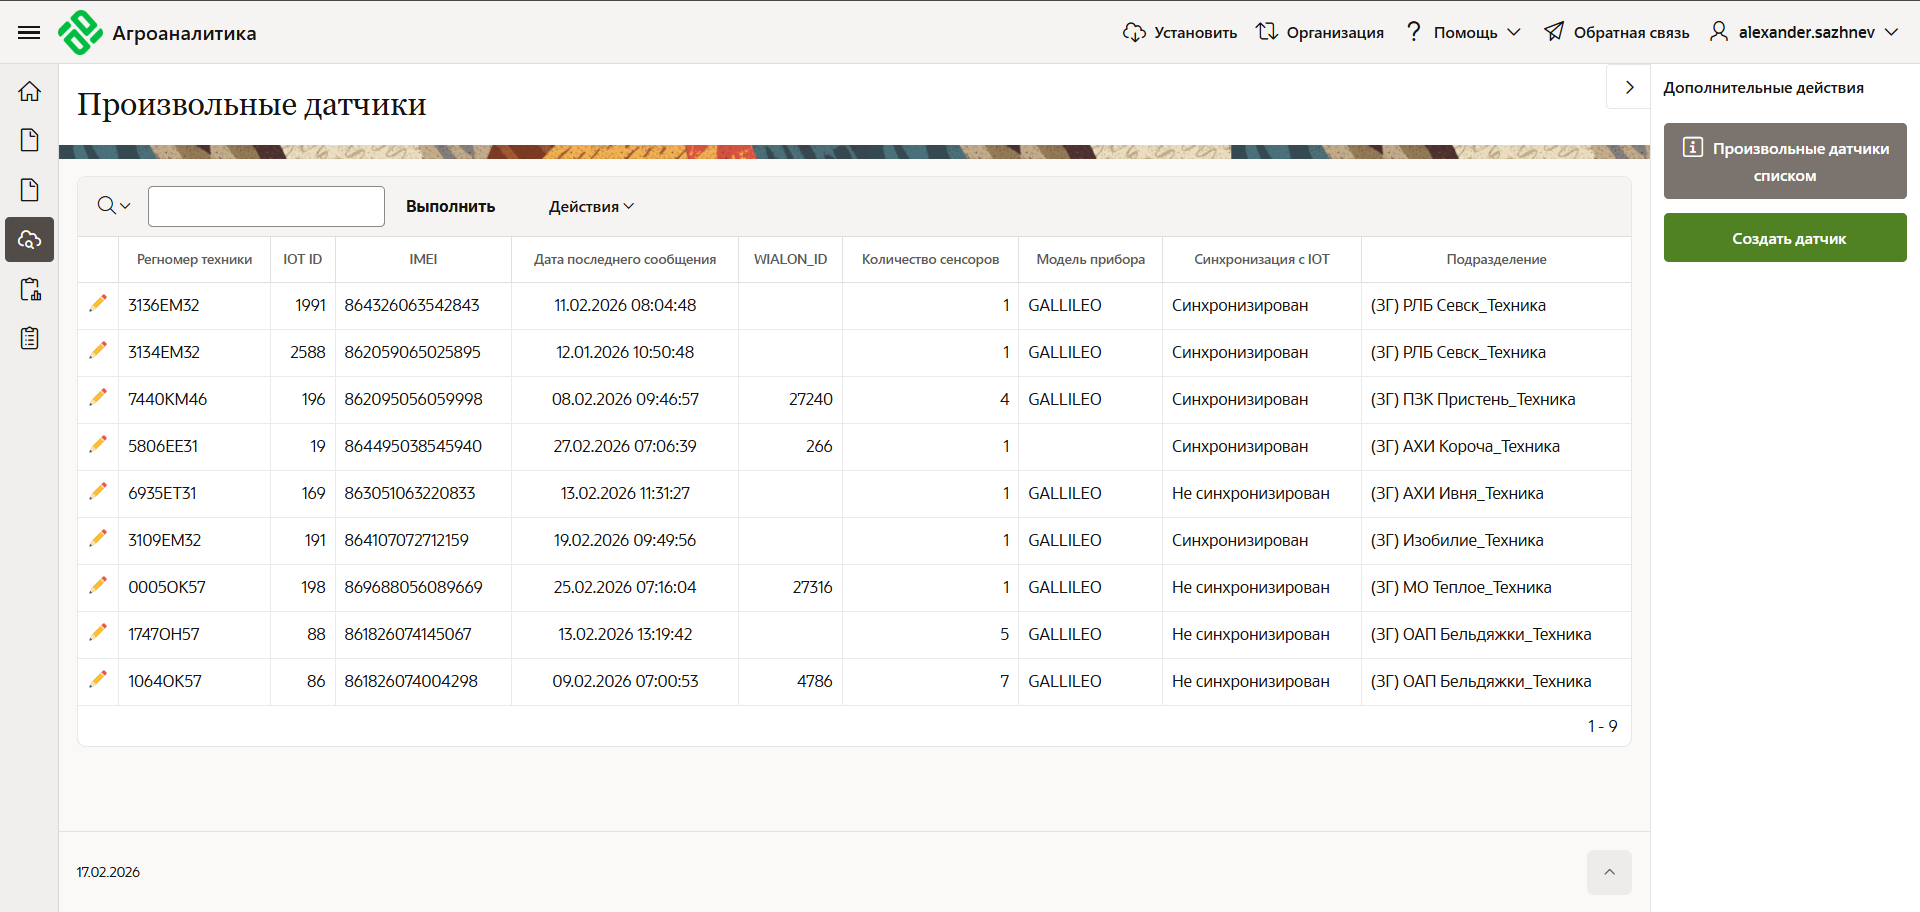
Task: Edit sensor 1064ОК57 via pencil icon
Action: pyautogui.click(x=98, y=680)
